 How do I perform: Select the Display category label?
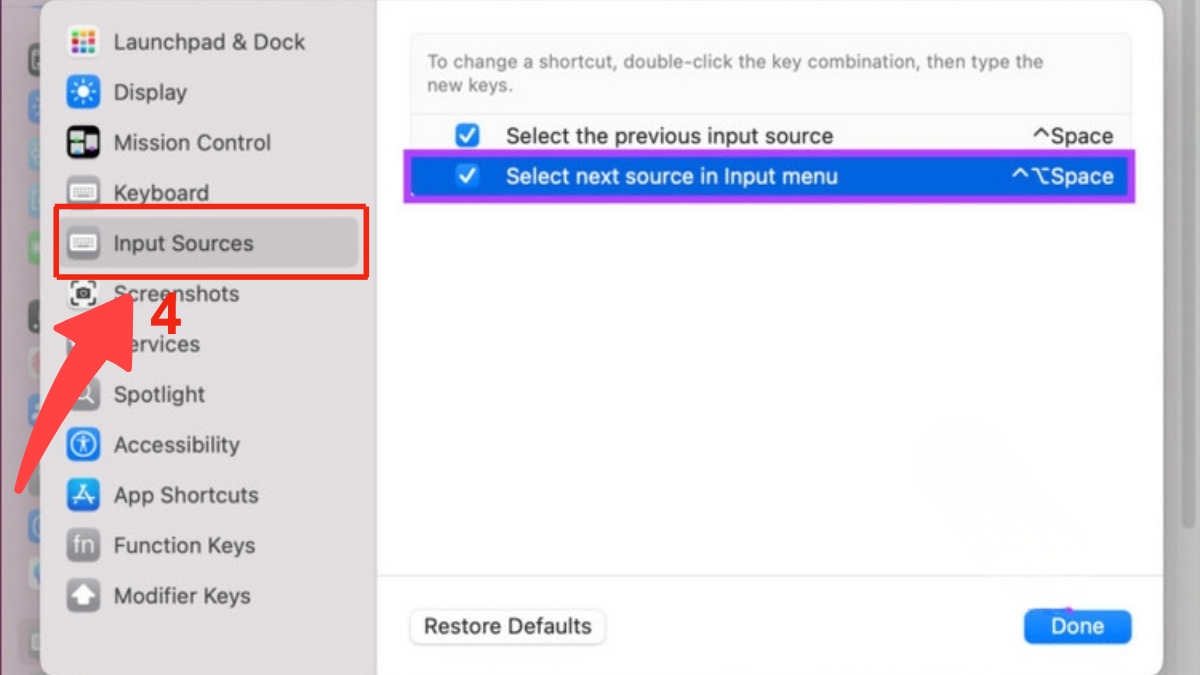[150, 92]
